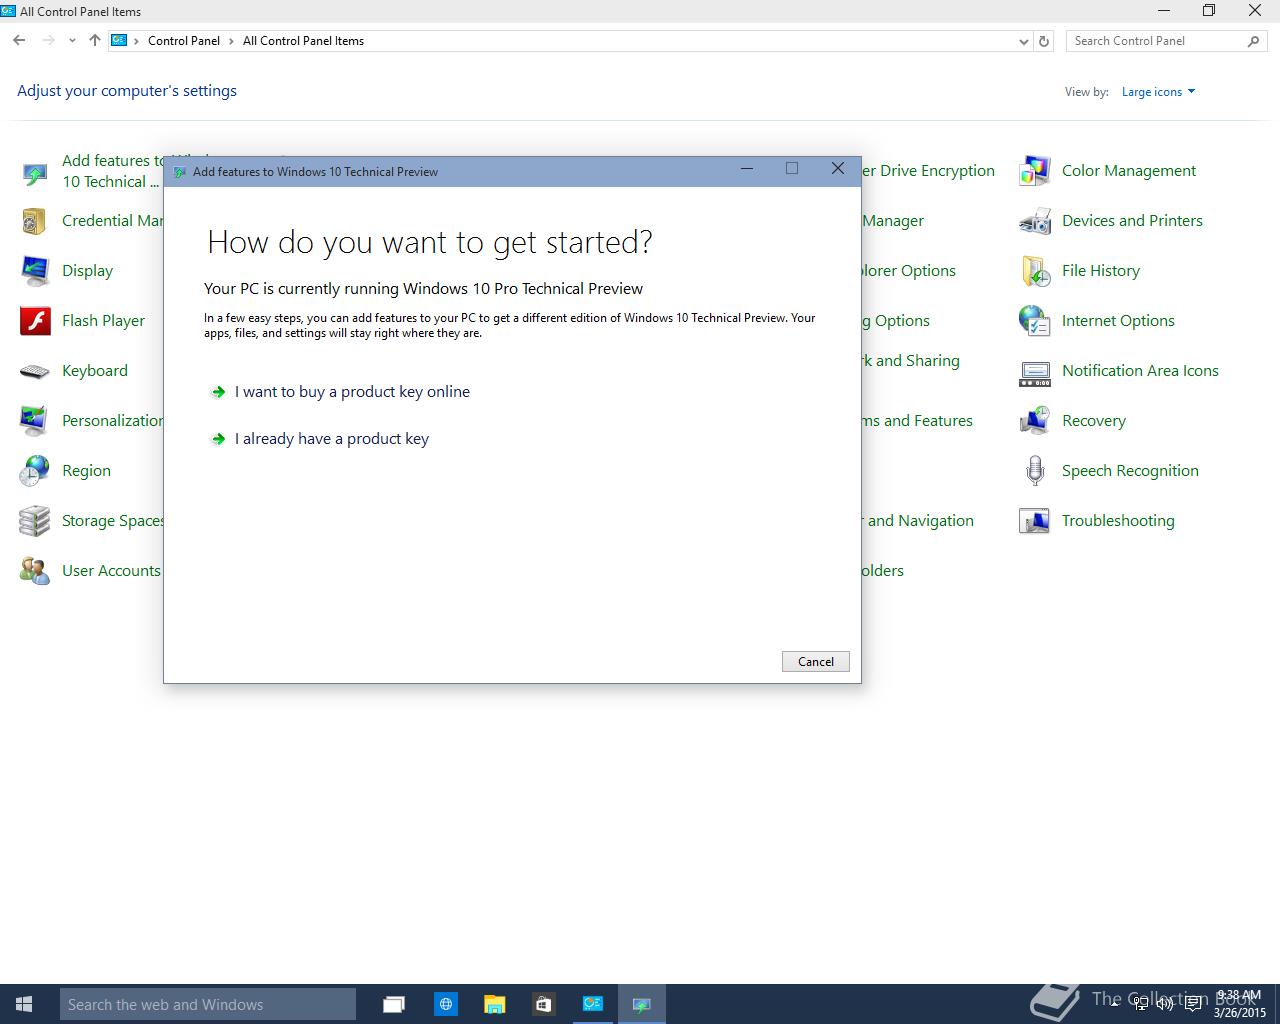Open the Internet Options icon
Image resolution: width=1280 pixels, height=1024 pixels.
(x=1034, y=321)
